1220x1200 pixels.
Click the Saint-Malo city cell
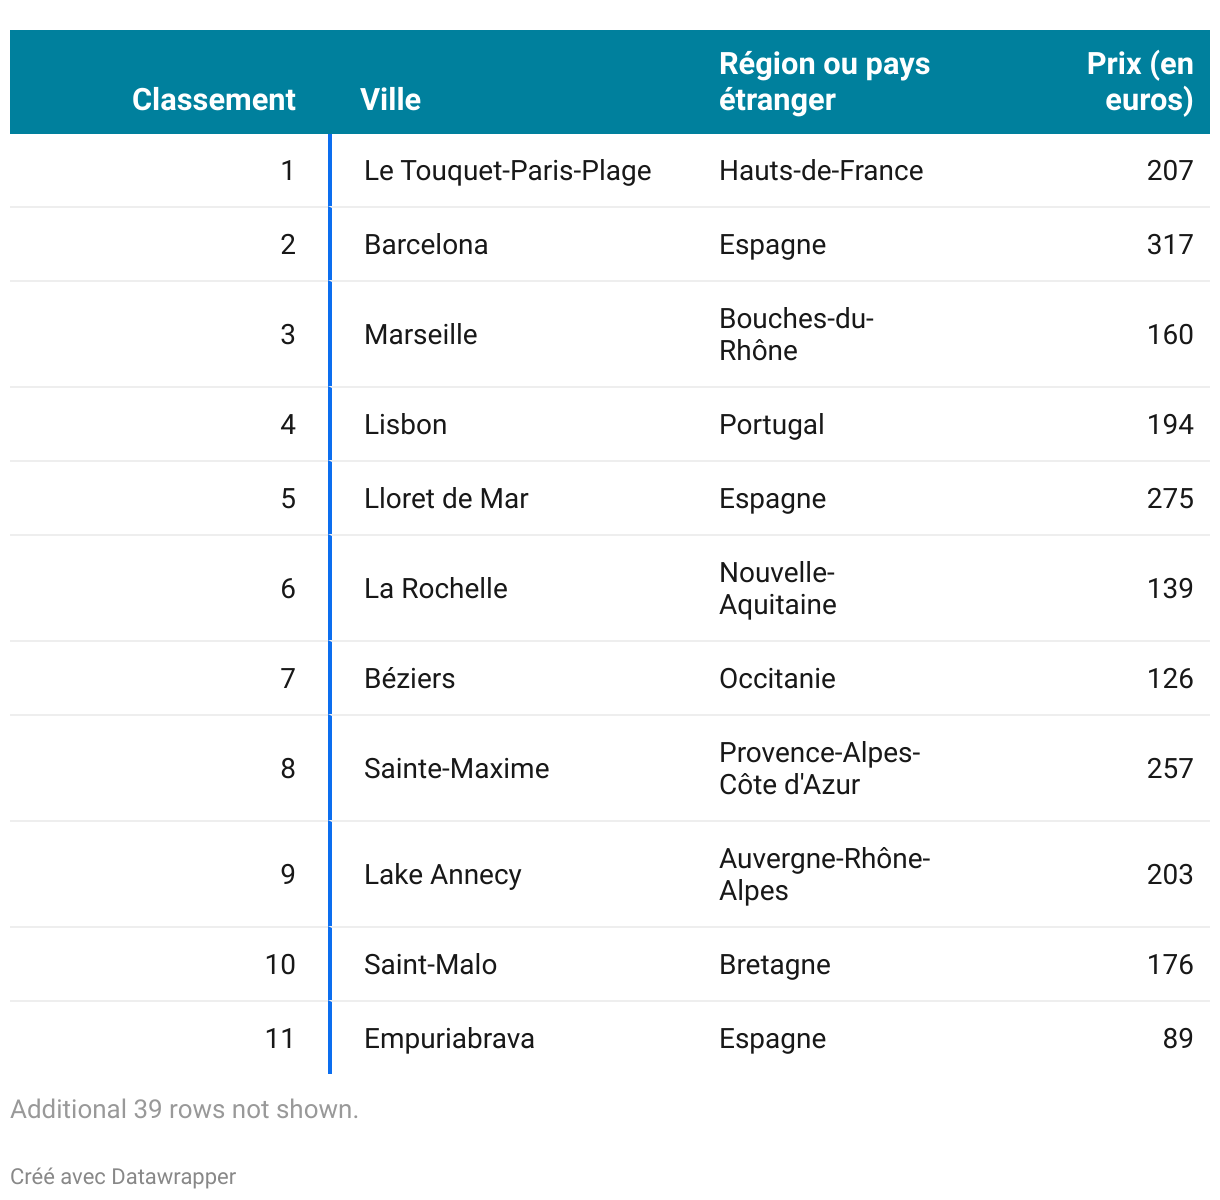[x=430, y=965]
